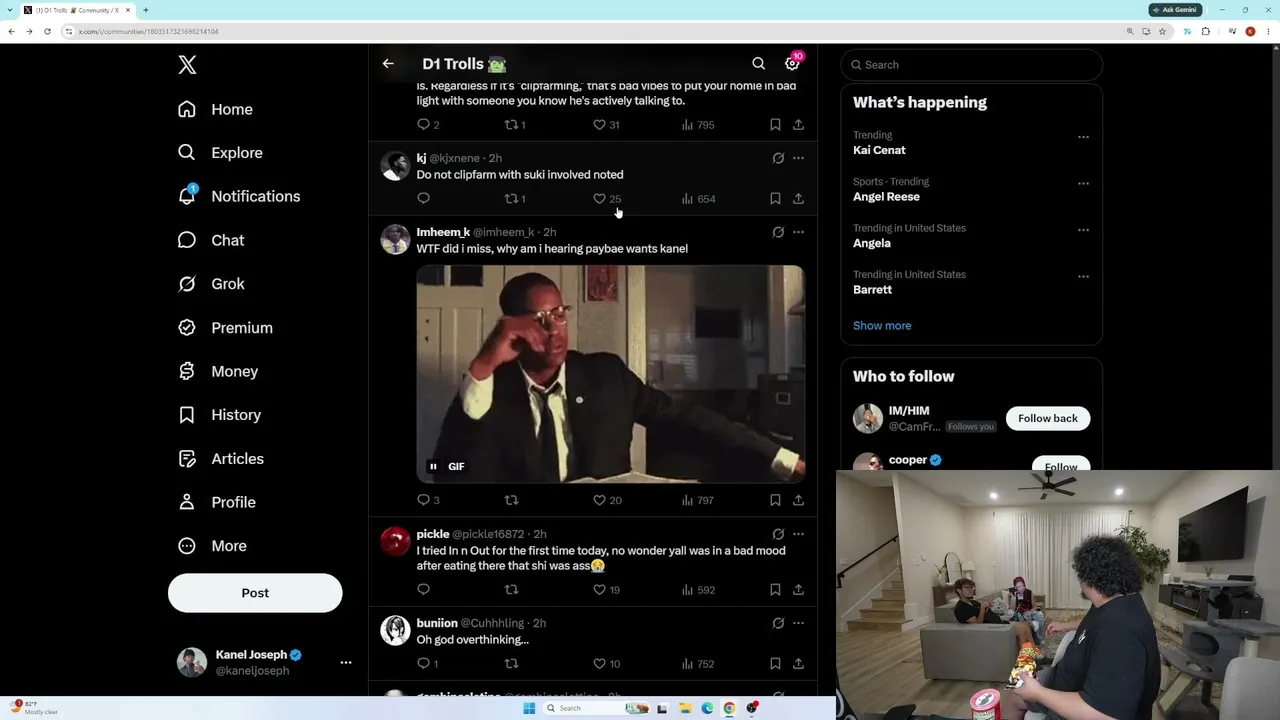Open Grok actions on buniion's post

[778, 623]
